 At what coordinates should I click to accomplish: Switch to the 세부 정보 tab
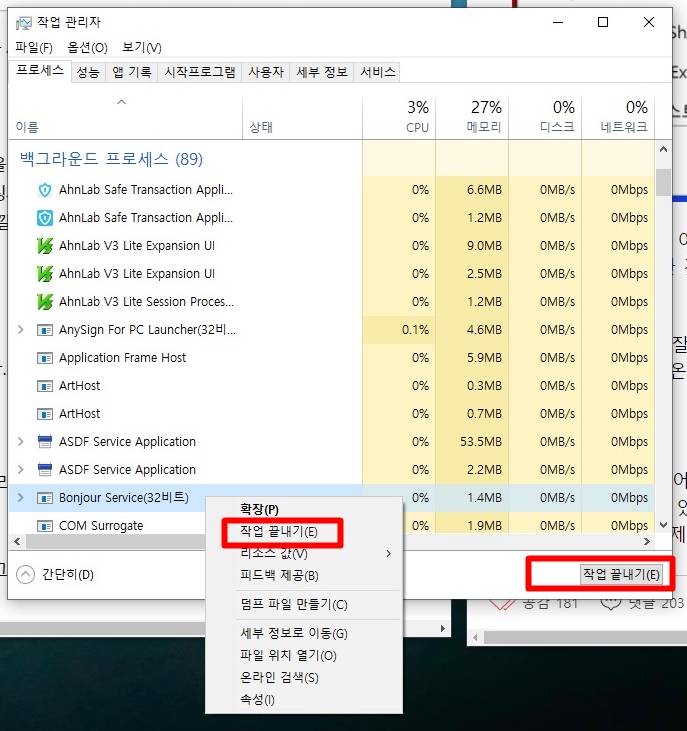[322, 72]
